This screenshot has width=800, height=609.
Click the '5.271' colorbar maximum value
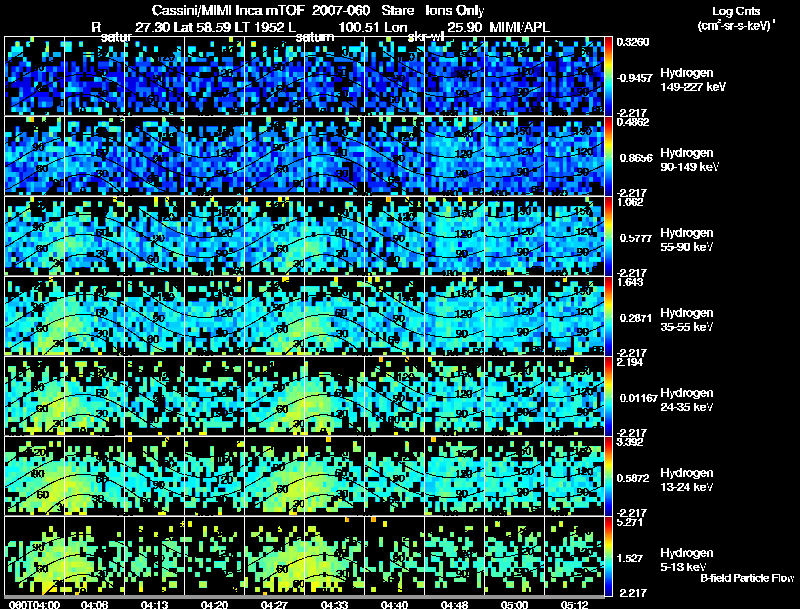(630, 522)
